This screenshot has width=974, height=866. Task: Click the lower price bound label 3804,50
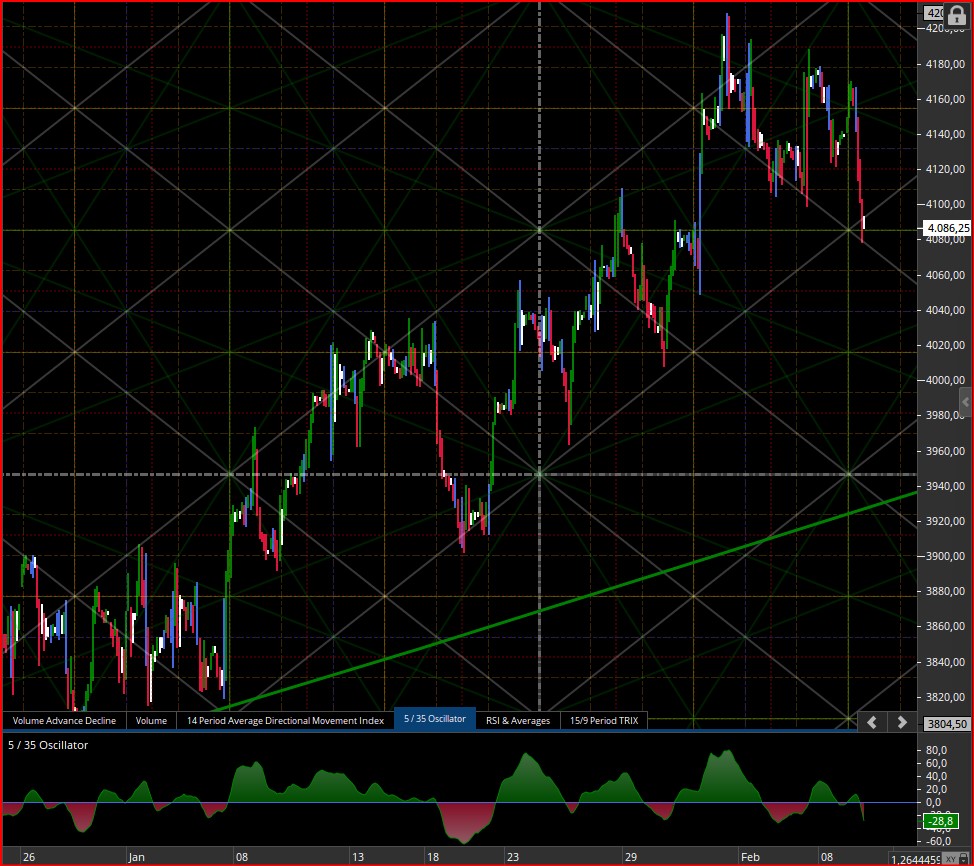pos(947,724)
